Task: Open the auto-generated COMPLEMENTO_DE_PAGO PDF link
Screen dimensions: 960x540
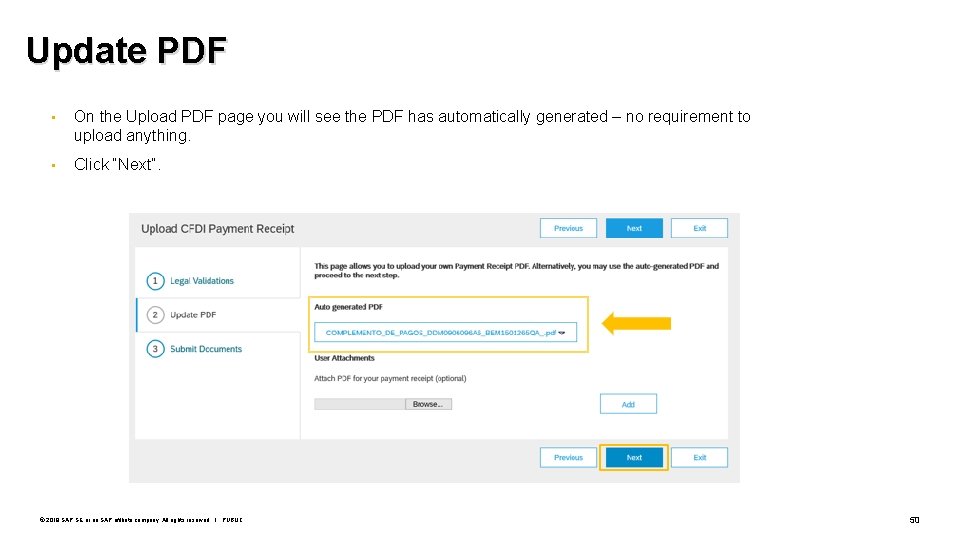Action: [x=440, y=332]
